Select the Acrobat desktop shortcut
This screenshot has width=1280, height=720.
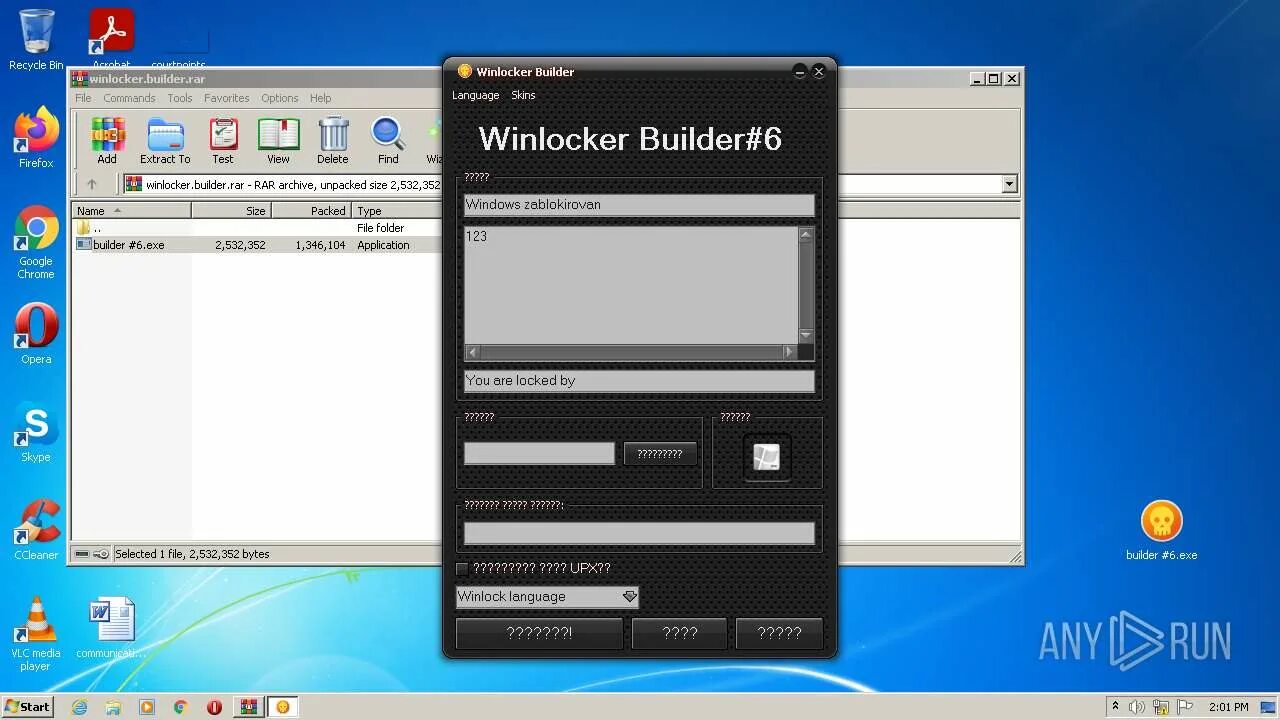click(111, 38)
